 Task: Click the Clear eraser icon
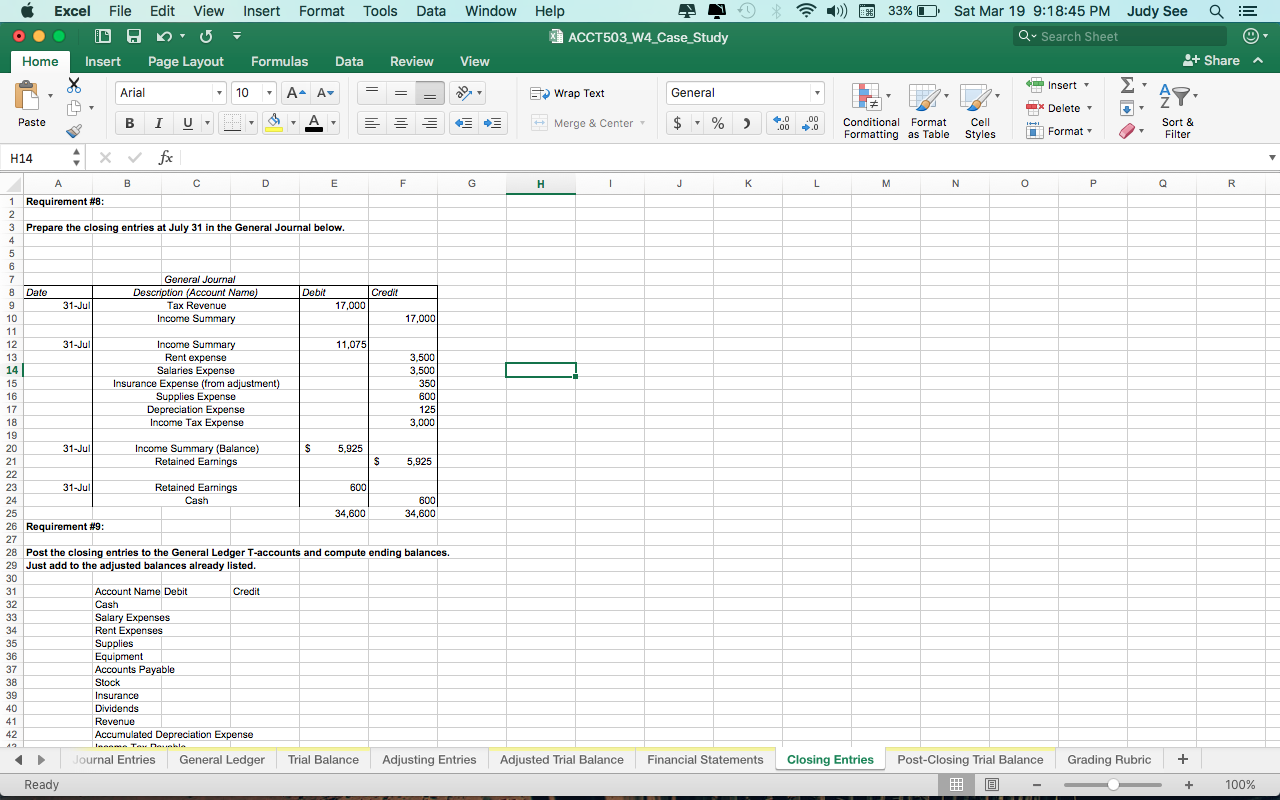coord(1127,131)
